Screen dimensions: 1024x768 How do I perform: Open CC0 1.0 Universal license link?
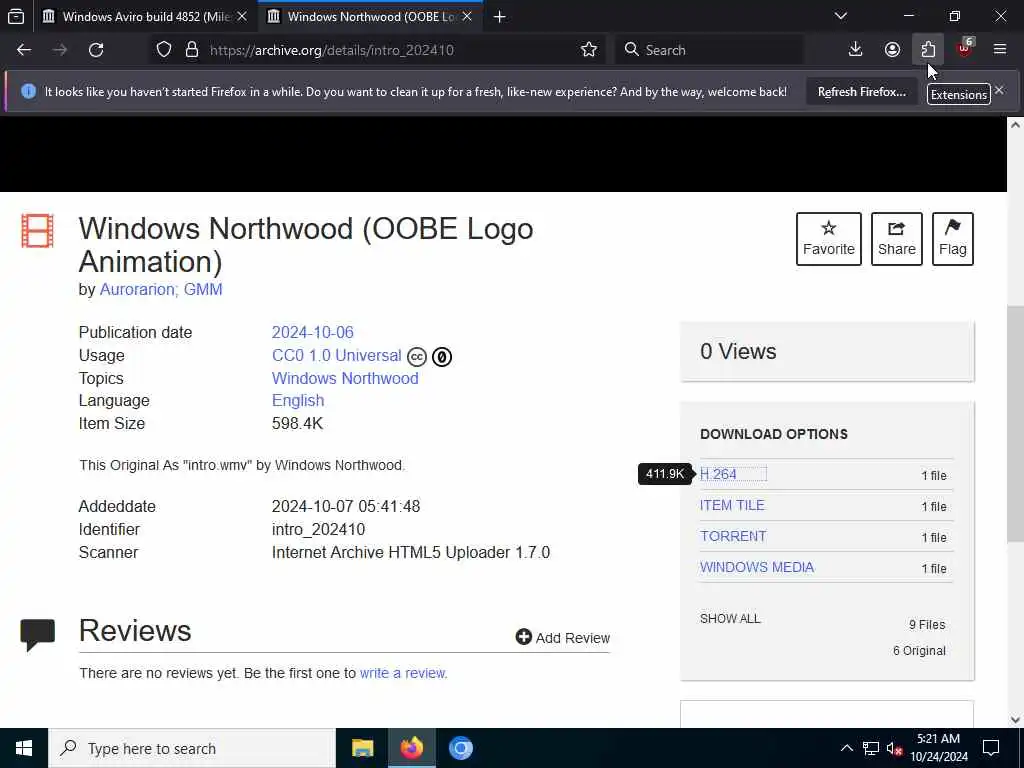pos(336,355)
